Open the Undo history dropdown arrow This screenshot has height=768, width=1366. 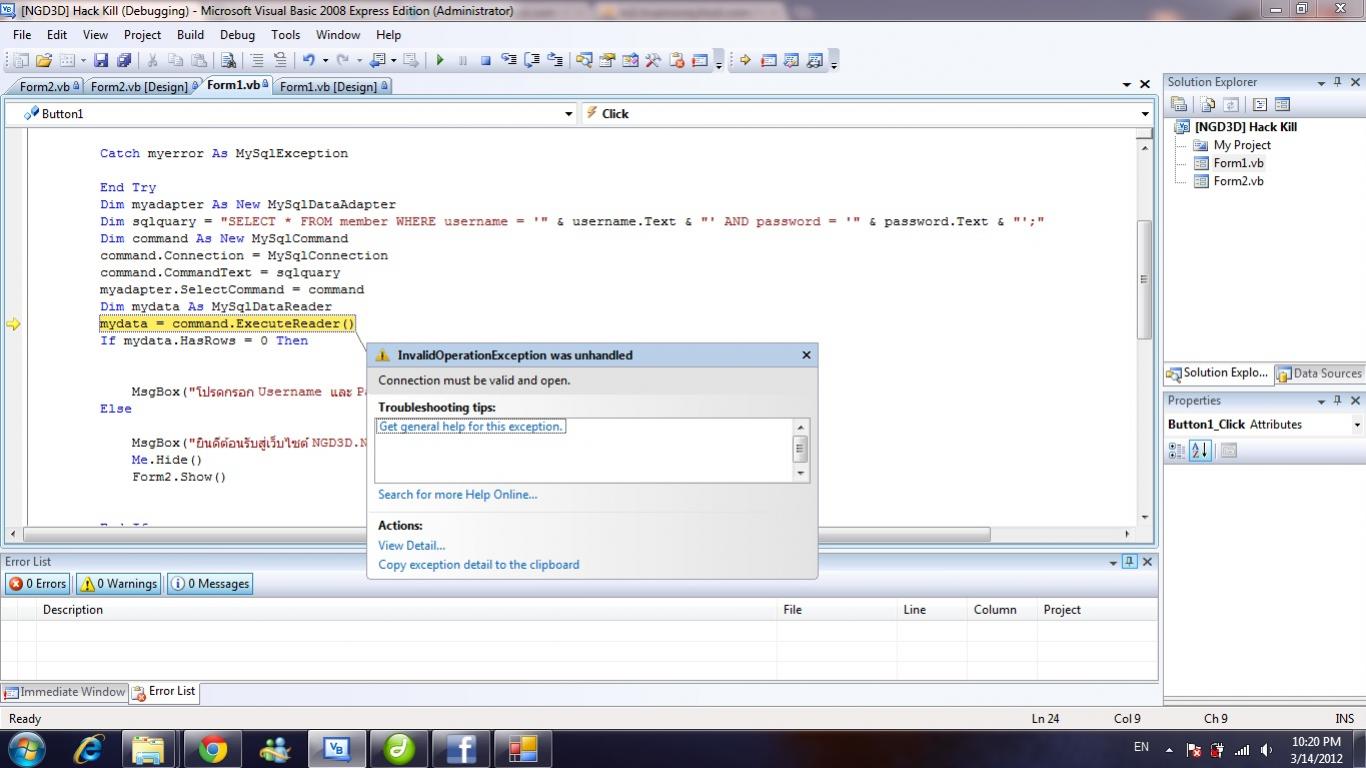pos(325,60)
